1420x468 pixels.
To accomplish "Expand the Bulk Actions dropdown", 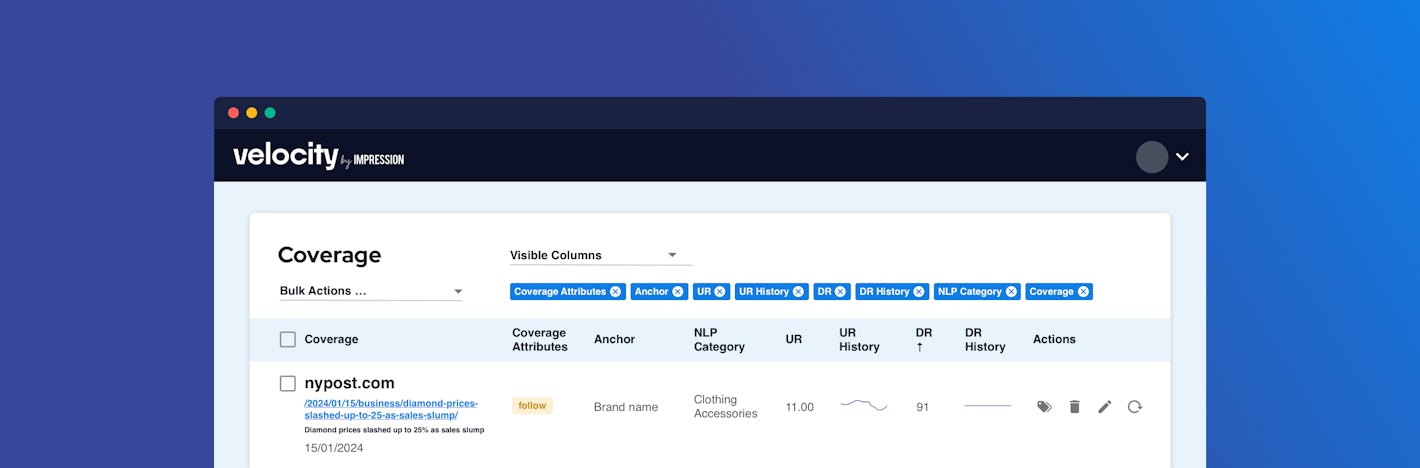I will point(370,291).
